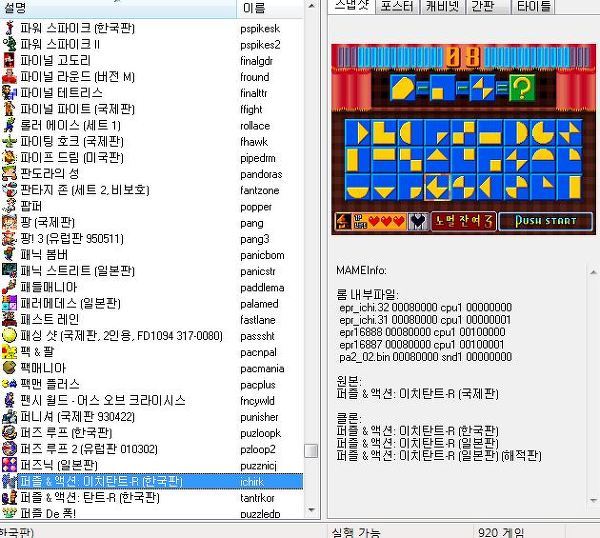
Task: Click the passsht game icon
Action: tap(9, 336)
